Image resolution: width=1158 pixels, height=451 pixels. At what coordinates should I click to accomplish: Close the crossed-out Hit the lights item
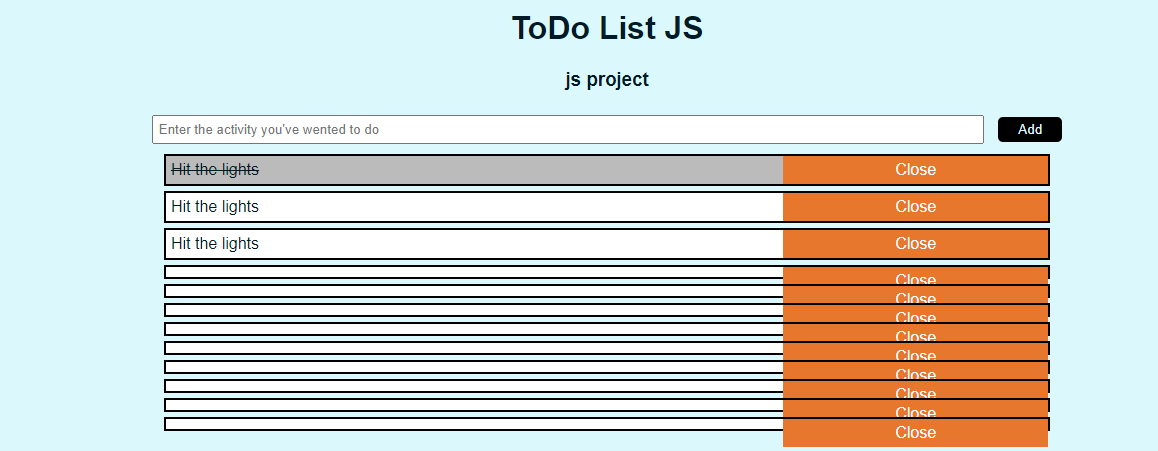916,170
